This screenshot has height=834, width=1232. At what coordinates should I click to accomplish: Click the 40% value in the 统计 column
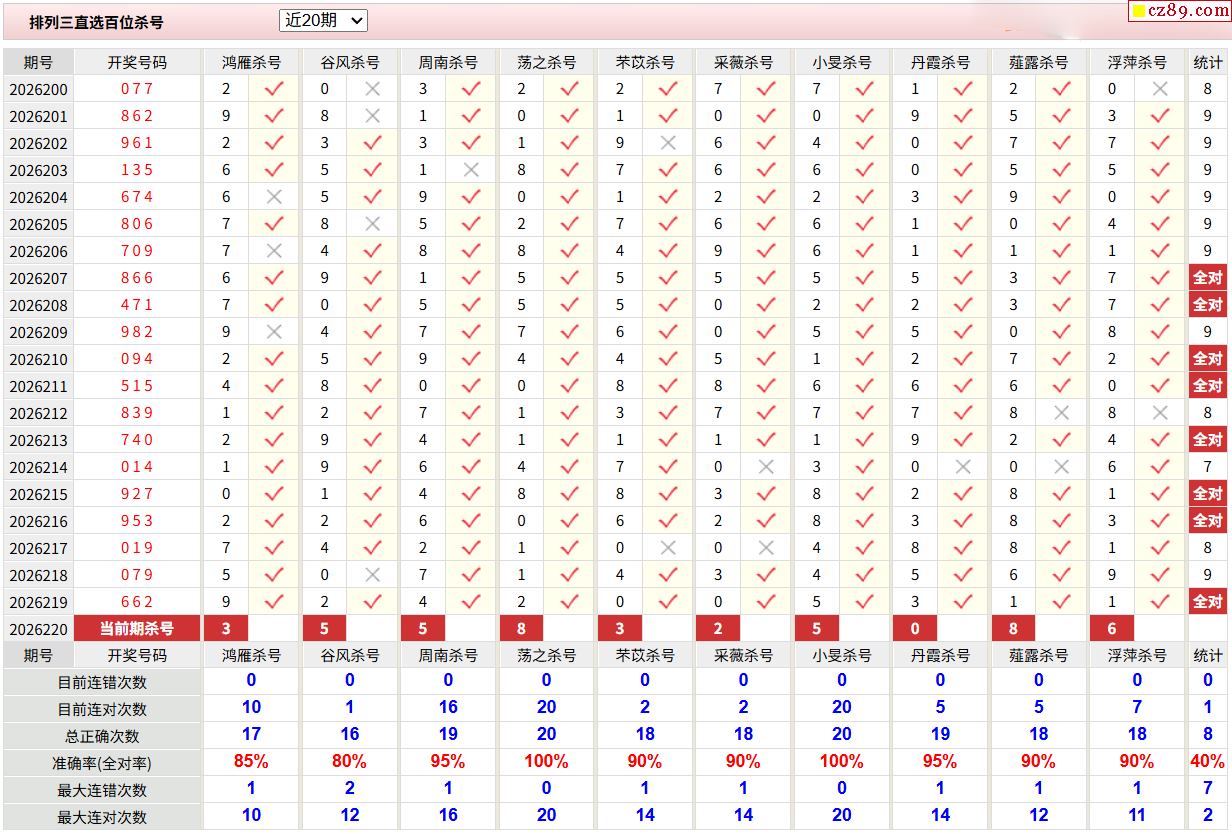pos(1208,762)
